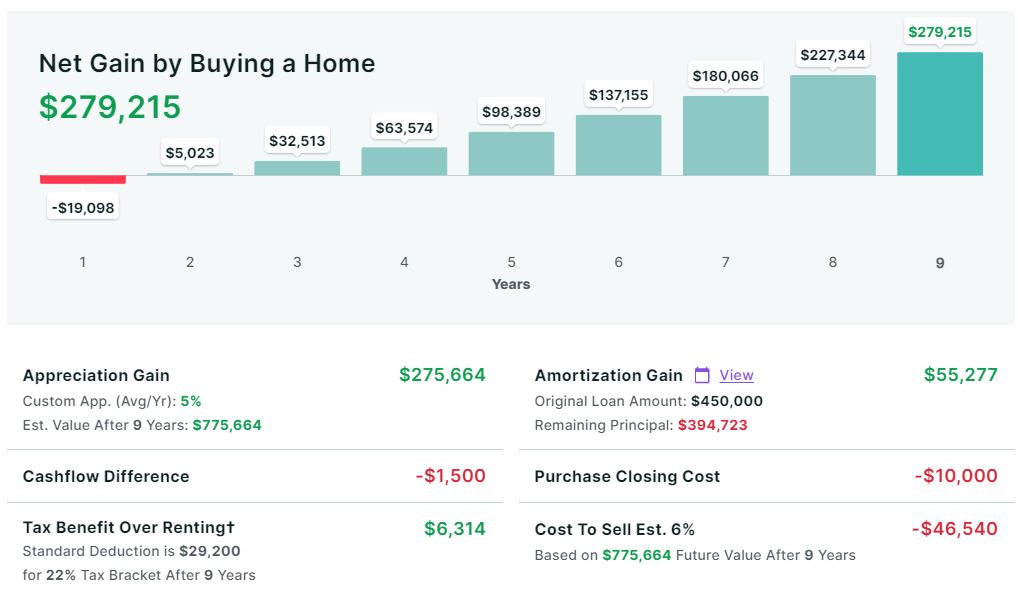Select the bold year 9 axis label
Screen dimensions: 1018x592
[x=939, y=263]
